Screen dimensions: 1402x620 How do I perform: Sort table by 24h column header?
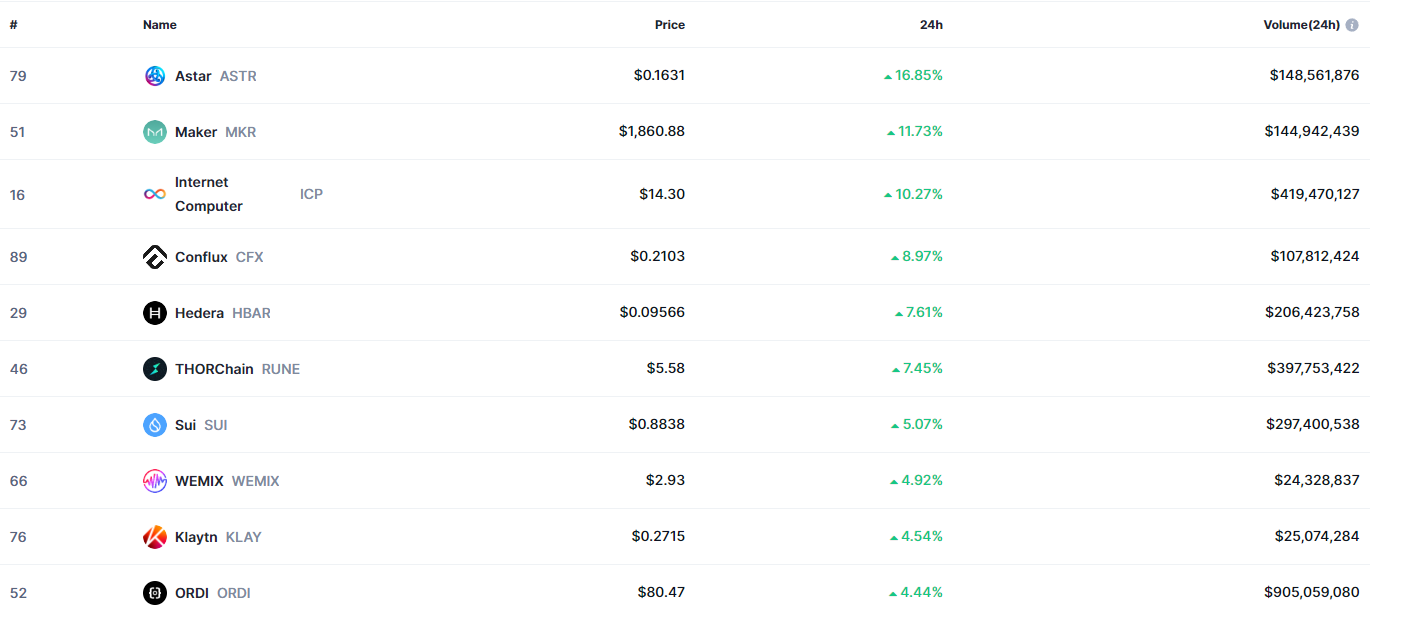pyautogui.click(x=931, y=25)
